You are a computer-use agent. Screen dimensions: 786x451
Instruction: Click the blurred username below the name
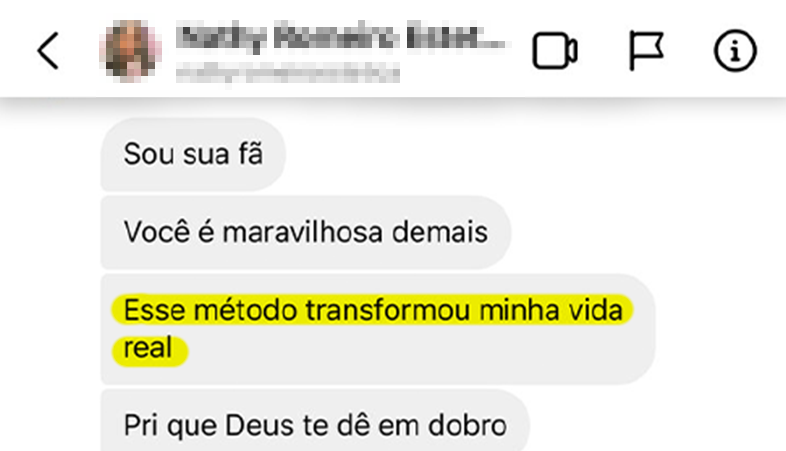[288, 73]
